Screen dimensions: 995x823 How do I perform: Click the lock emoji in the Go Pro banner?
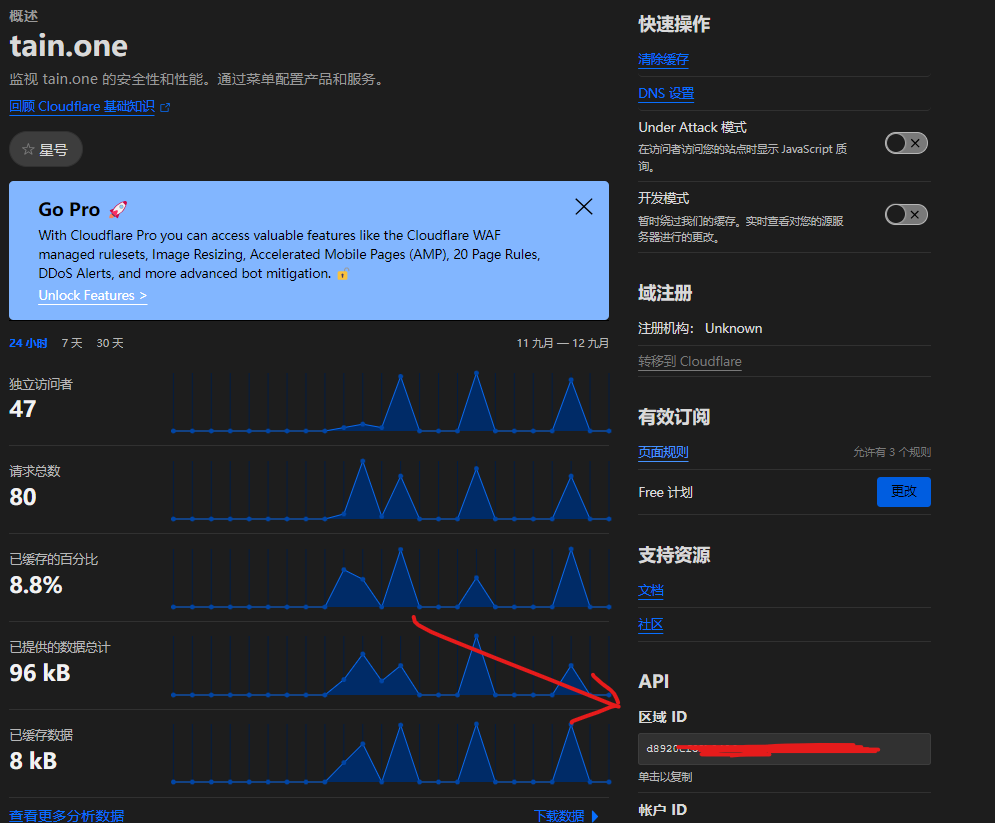pos(343,274)
